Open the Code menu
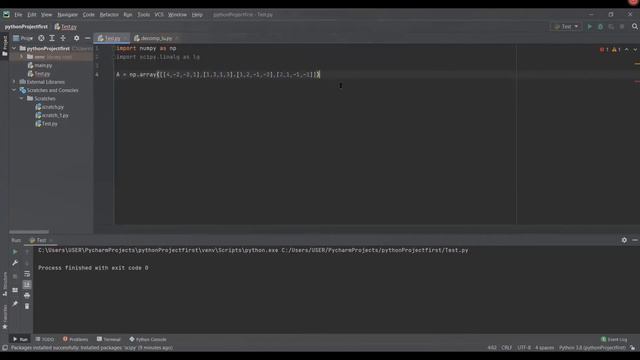 [x=89, y=15]
